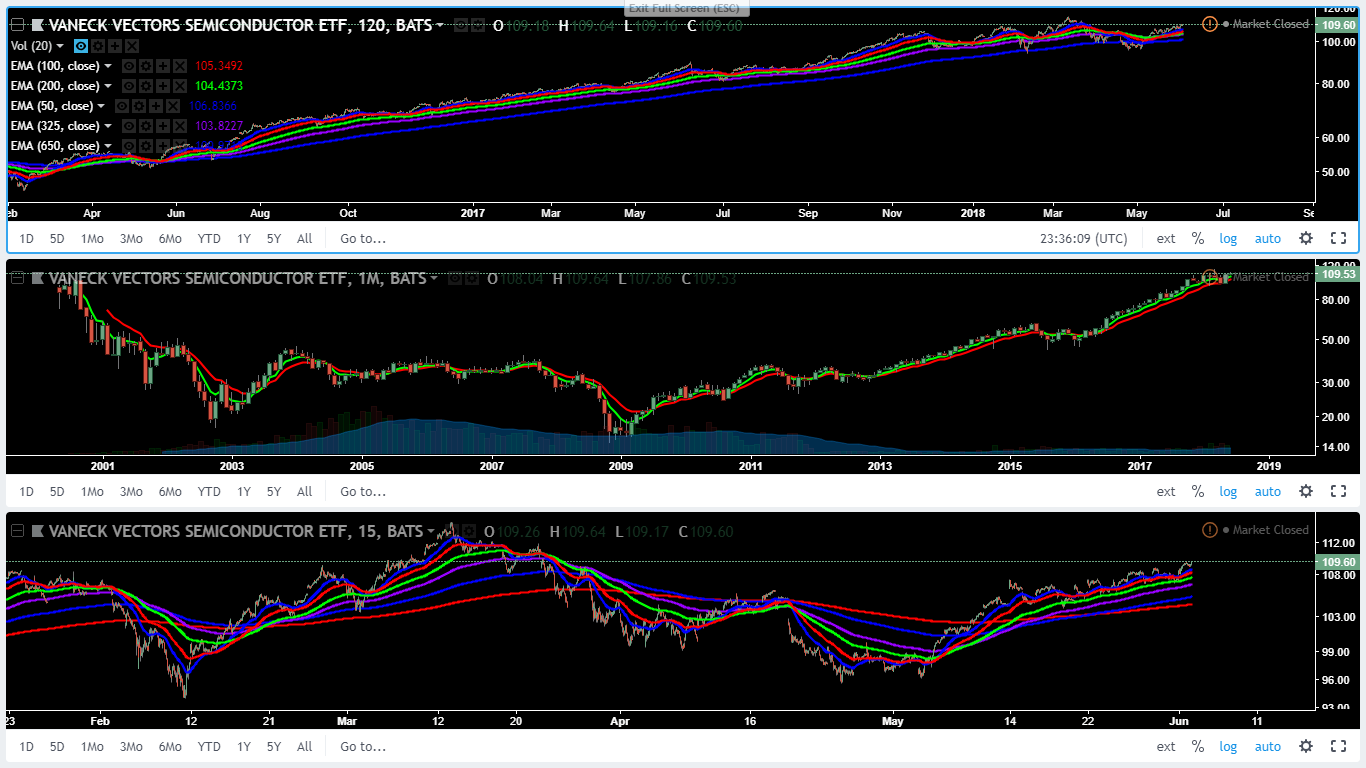Select the YTD range on the 1M chart

[209, 491]
